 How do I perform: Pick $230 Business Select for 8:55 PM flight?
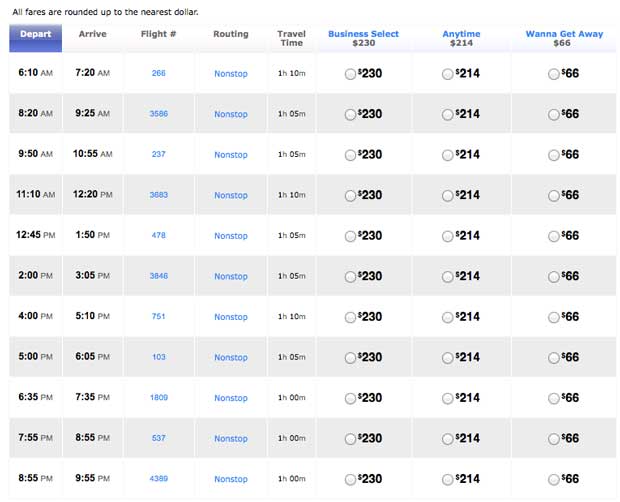coord(350,480)
